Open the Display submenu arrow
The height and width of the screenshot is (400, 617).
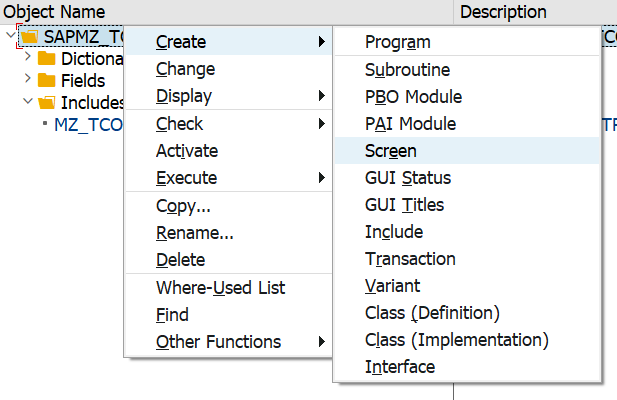click(x=322, y=96)
